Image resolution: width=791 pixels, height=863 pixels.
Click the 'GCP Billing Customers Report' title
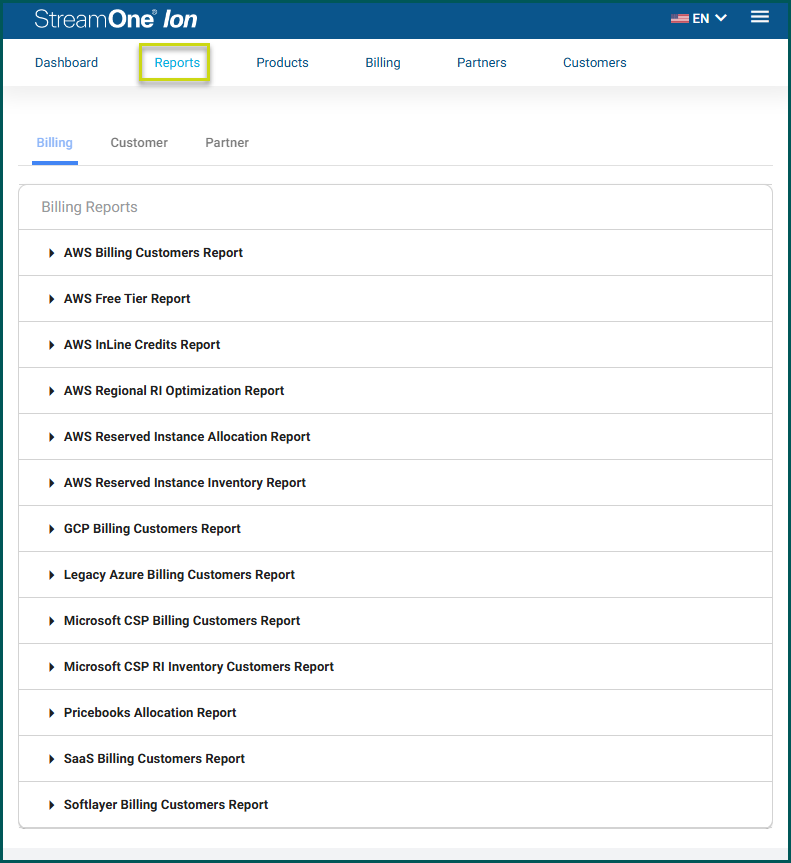coord(152,528)
